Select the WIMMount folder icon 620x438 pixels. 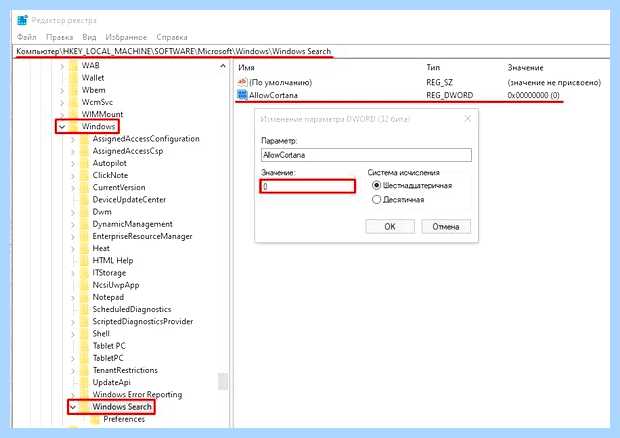pos(74,115)
